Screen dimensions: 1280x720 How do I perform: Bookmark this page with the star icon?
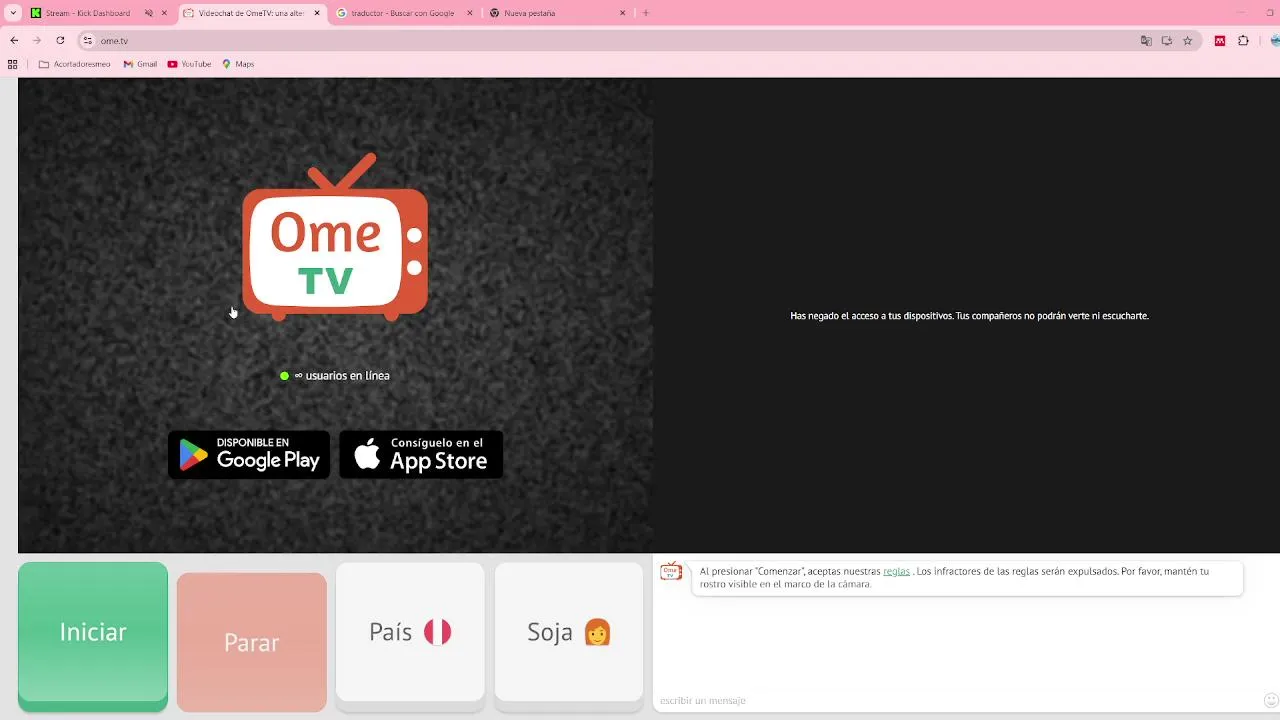(x=1187, y=41)
